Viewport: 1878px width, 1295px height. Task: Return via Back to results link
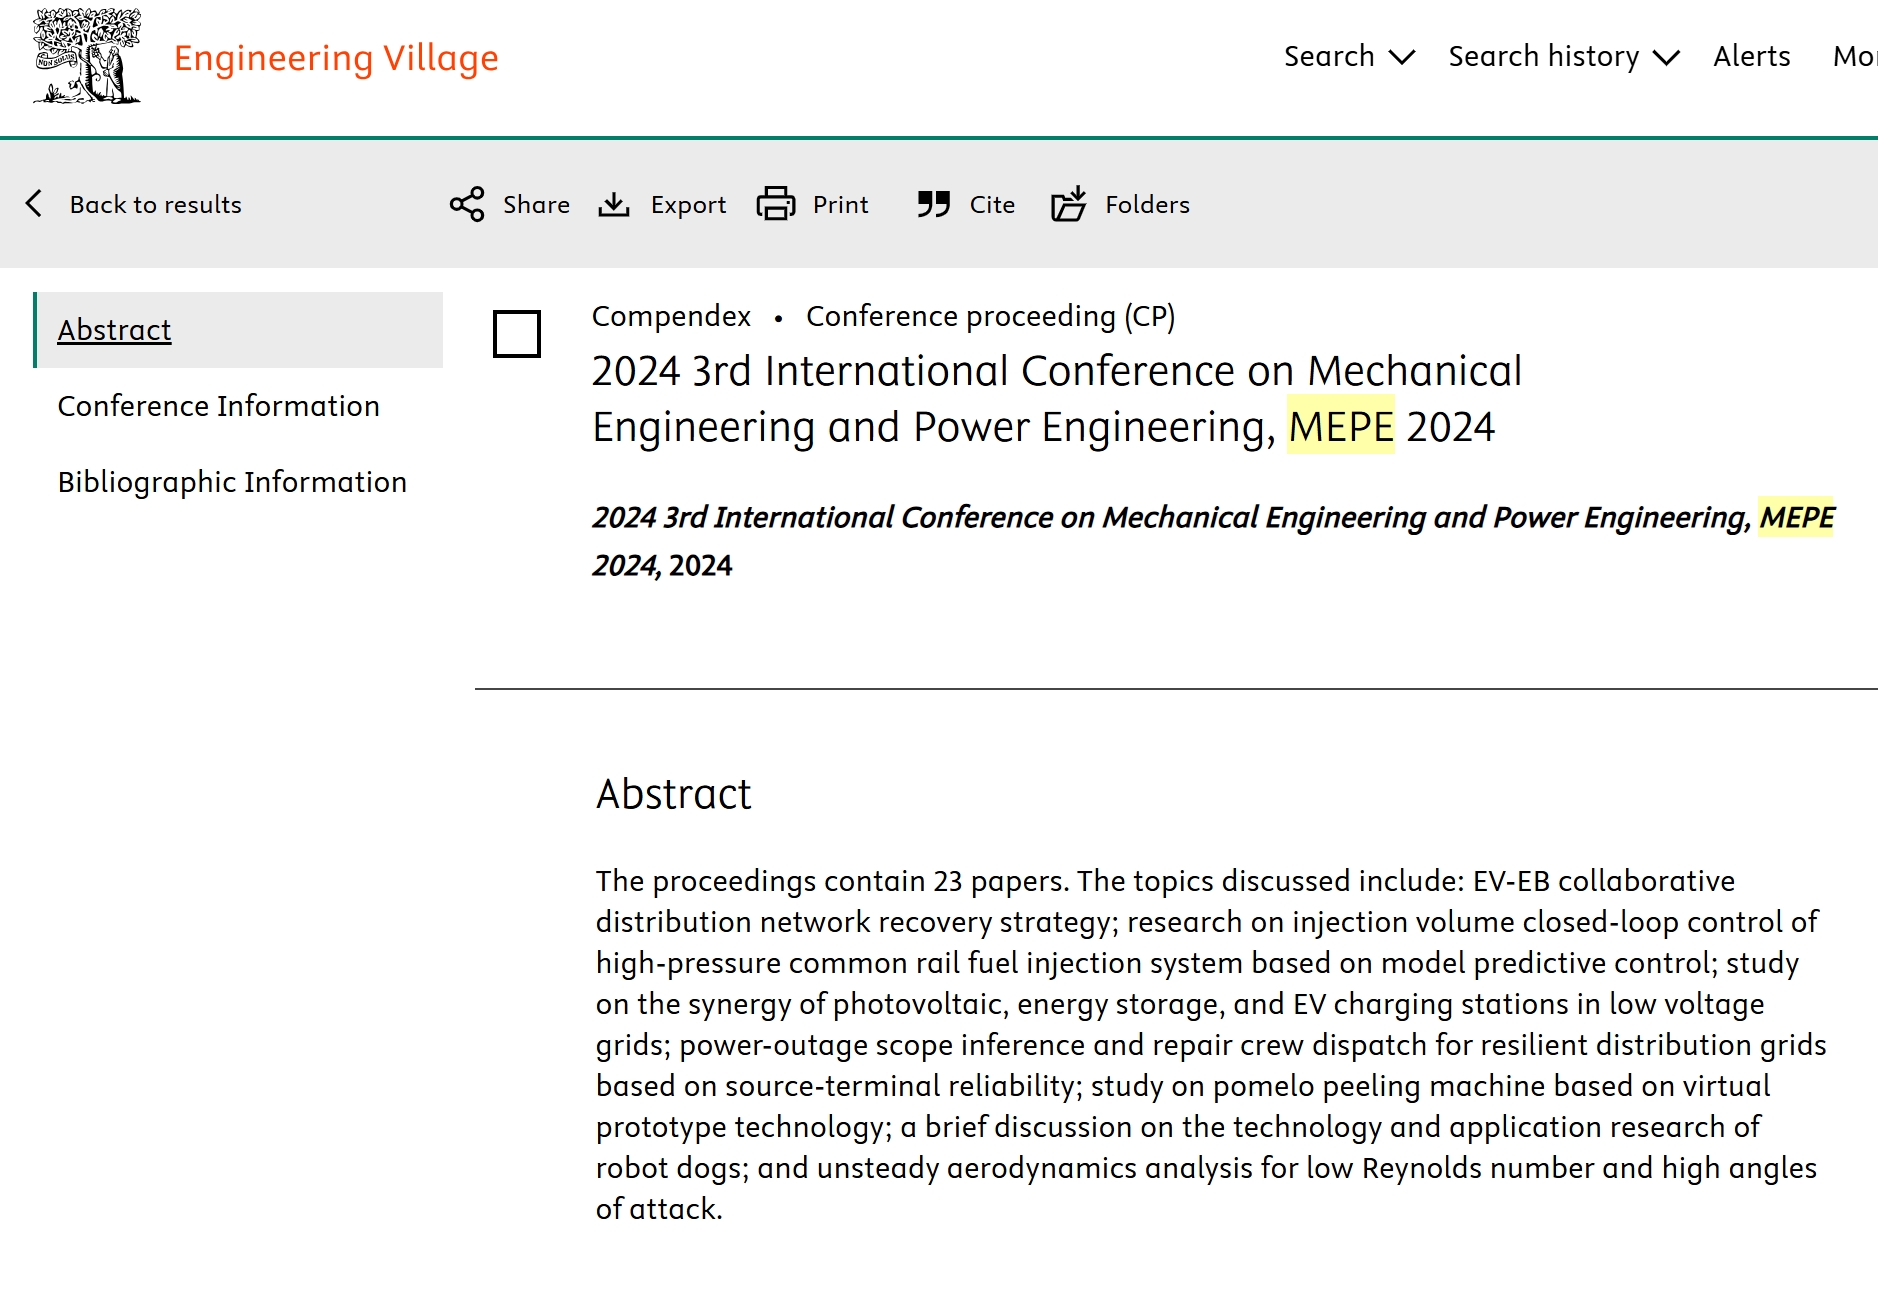[155, 204]
